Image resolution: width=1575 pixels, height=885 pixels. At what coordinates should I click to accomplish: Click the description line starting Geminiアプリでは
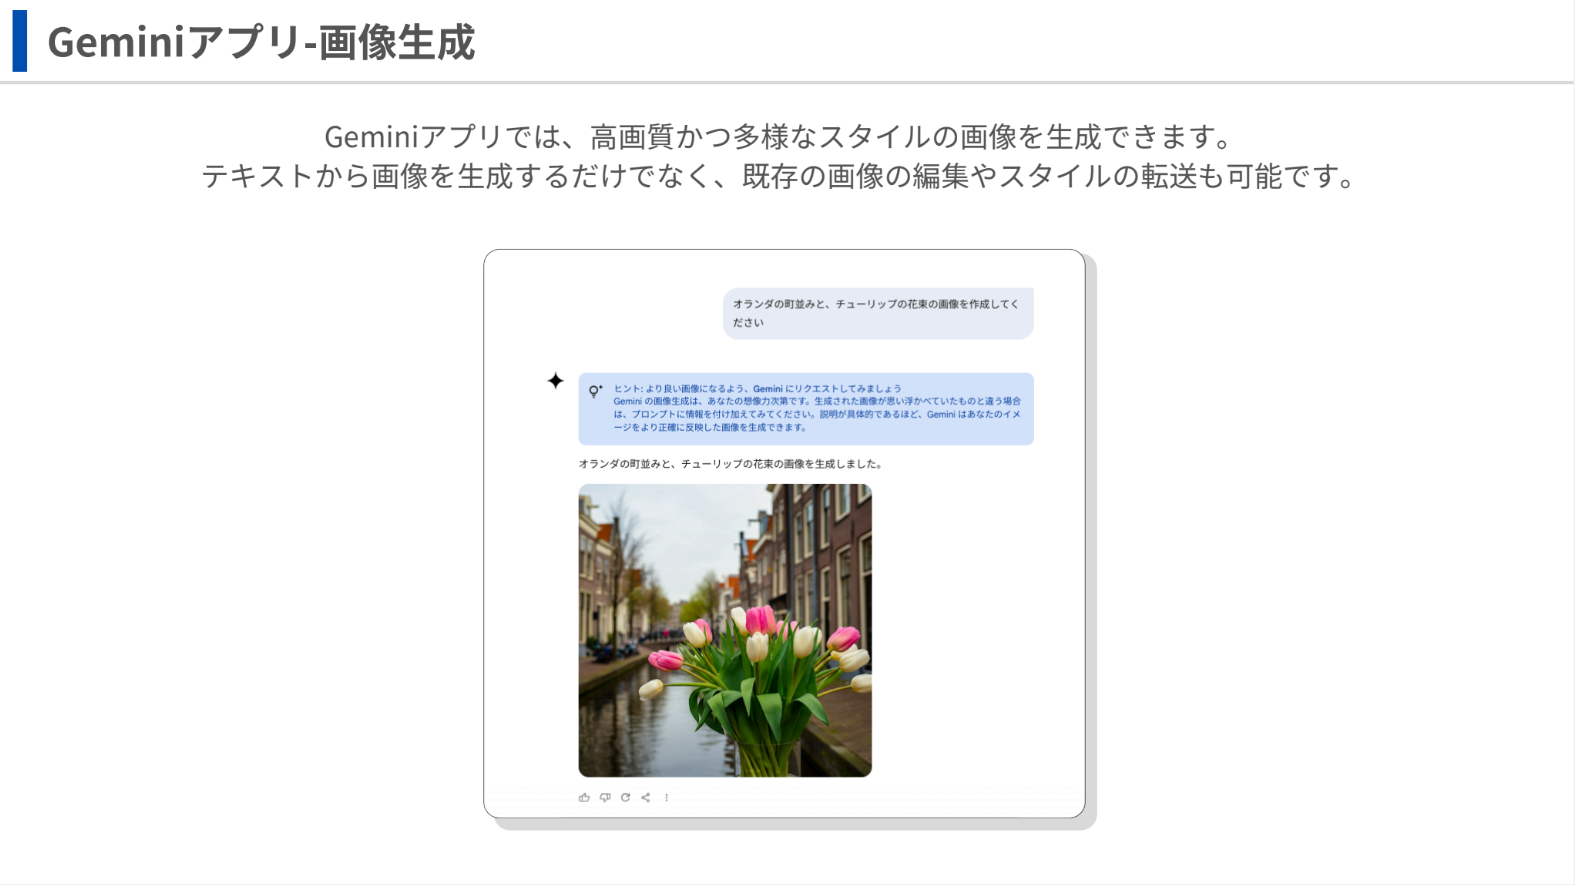tap(780, 136)
